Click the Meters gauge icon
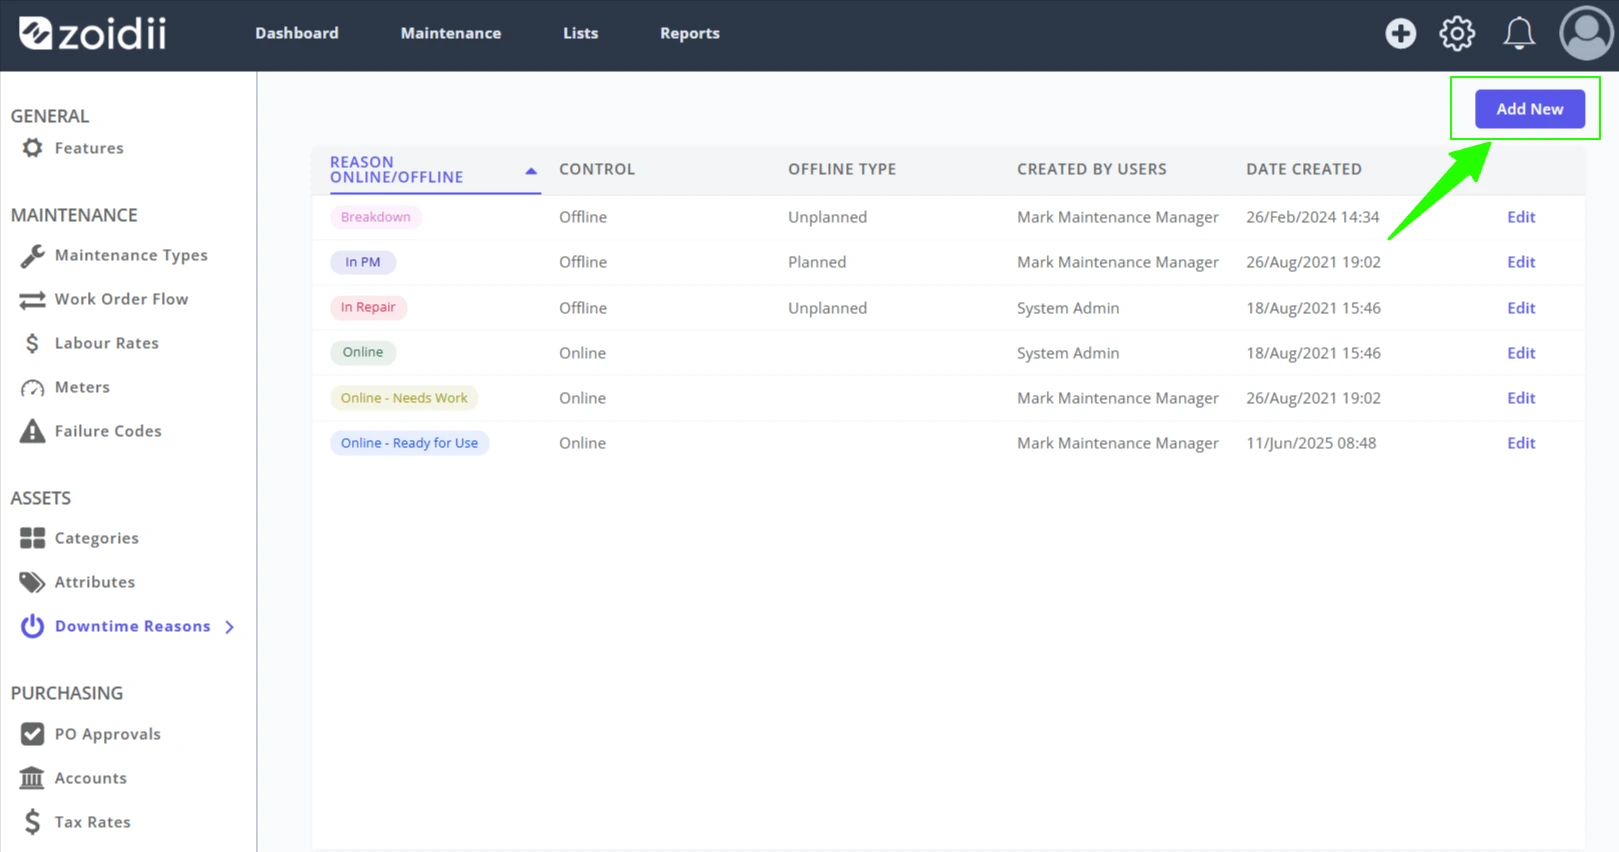1619x852 pixels. pyautogui.click(x=32, y=387)
